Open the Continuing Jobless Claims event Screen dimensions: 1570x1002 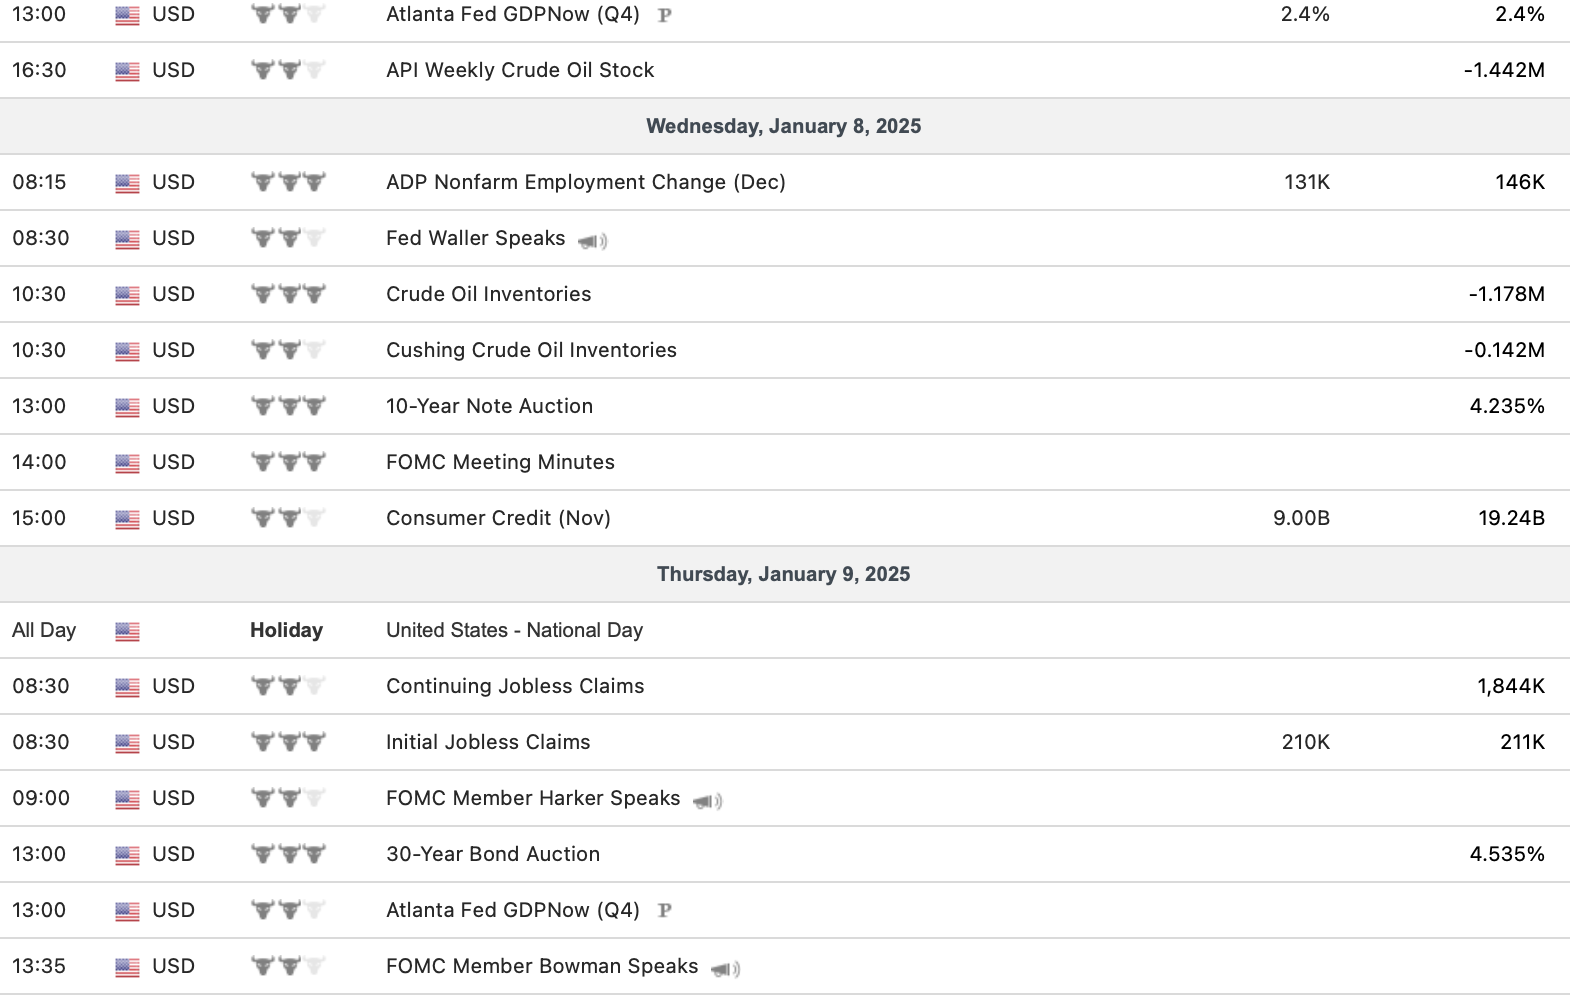[x=515, y=686]
